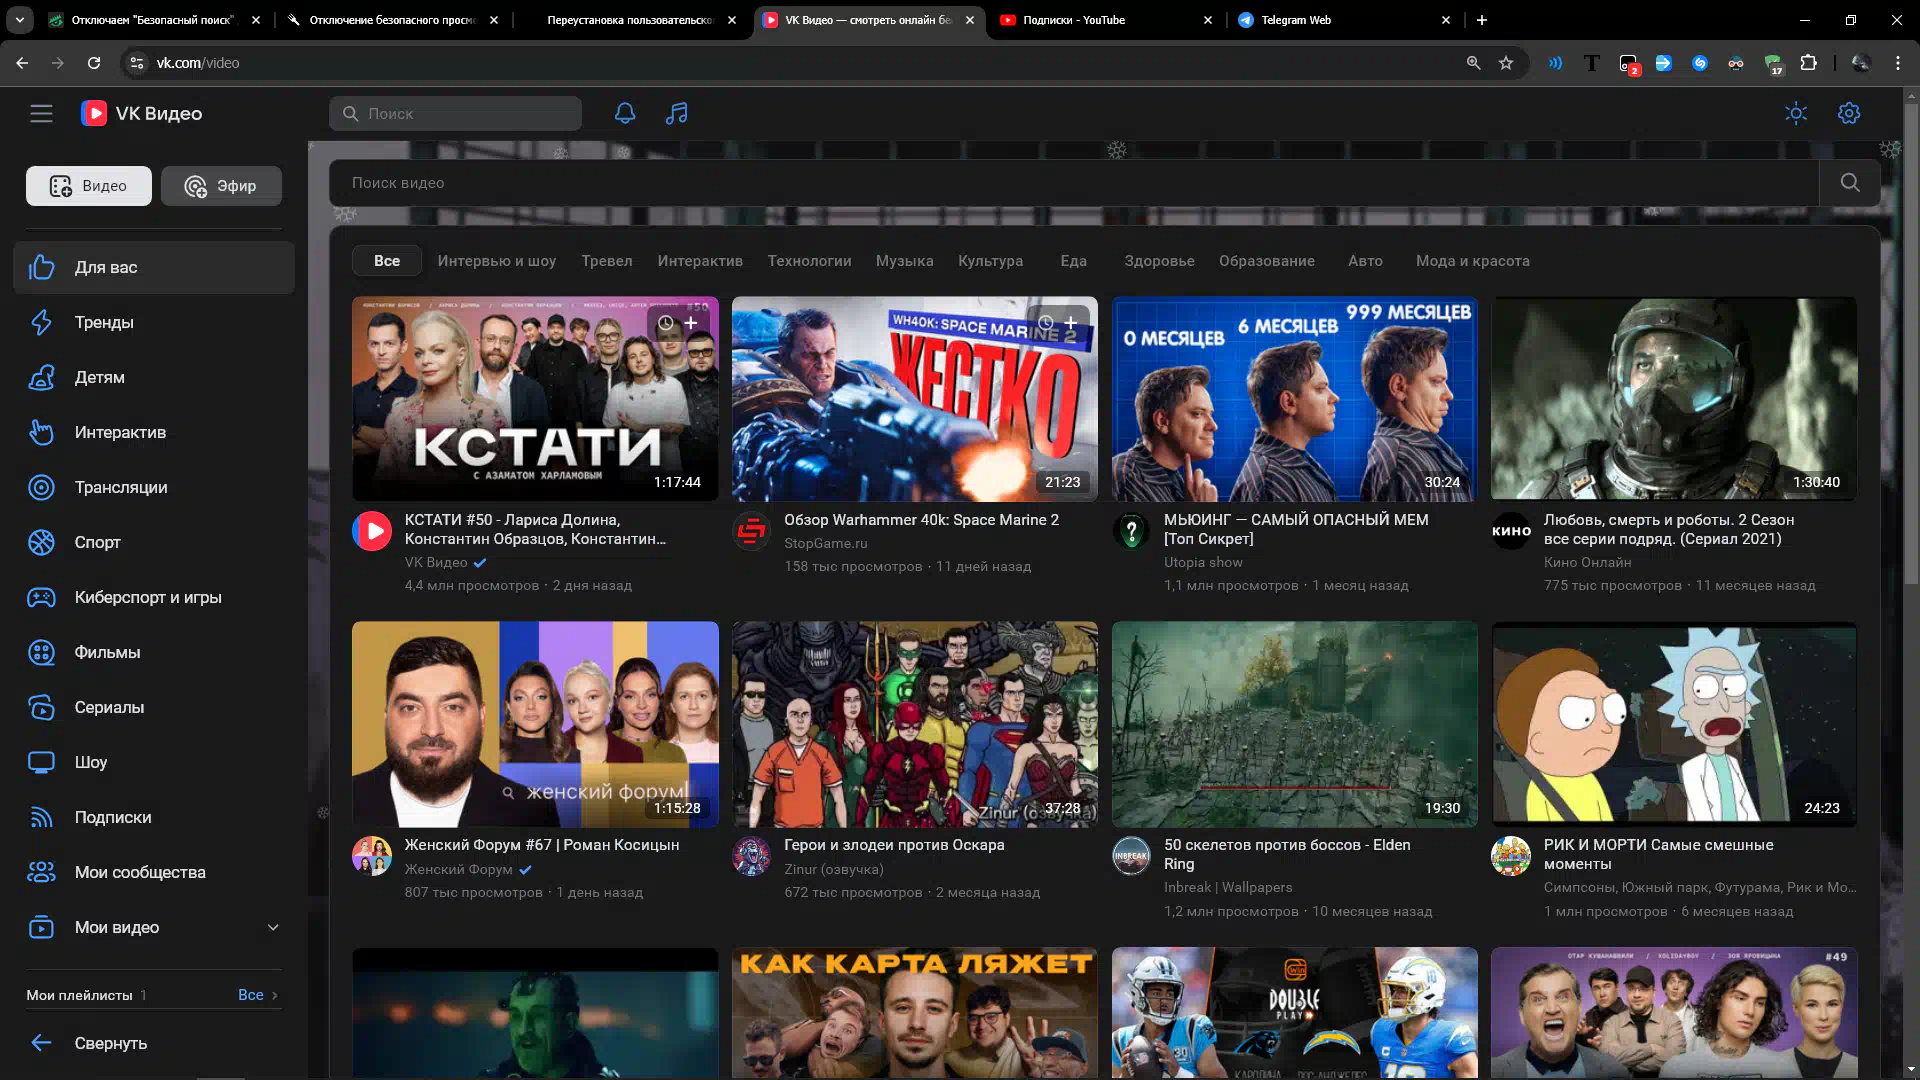Open Inbreak | Wallpapers channel avatar
The height and width of the screenshot is (1080, 1920).
[1131, 856]
